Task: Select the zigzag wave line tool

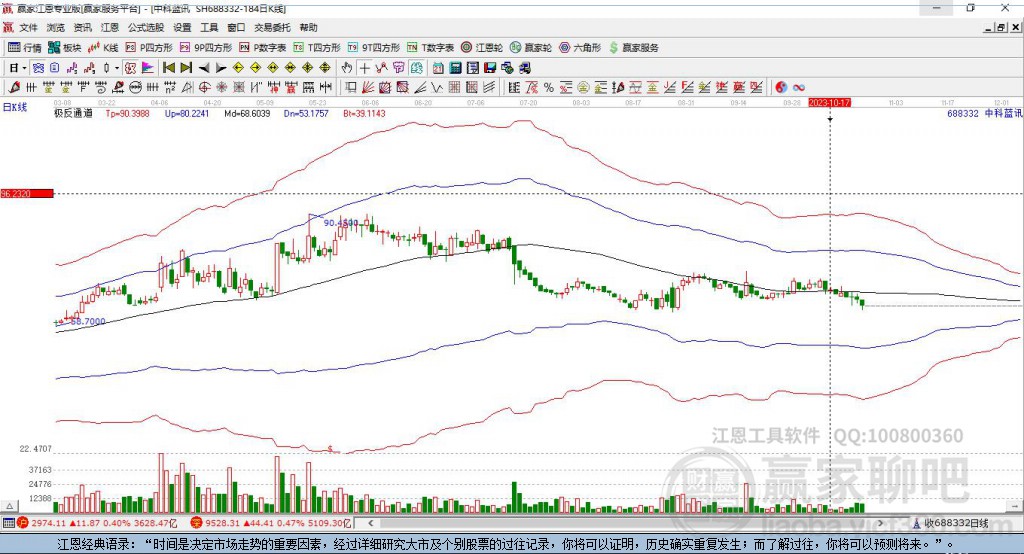Action: coord(436,87)
